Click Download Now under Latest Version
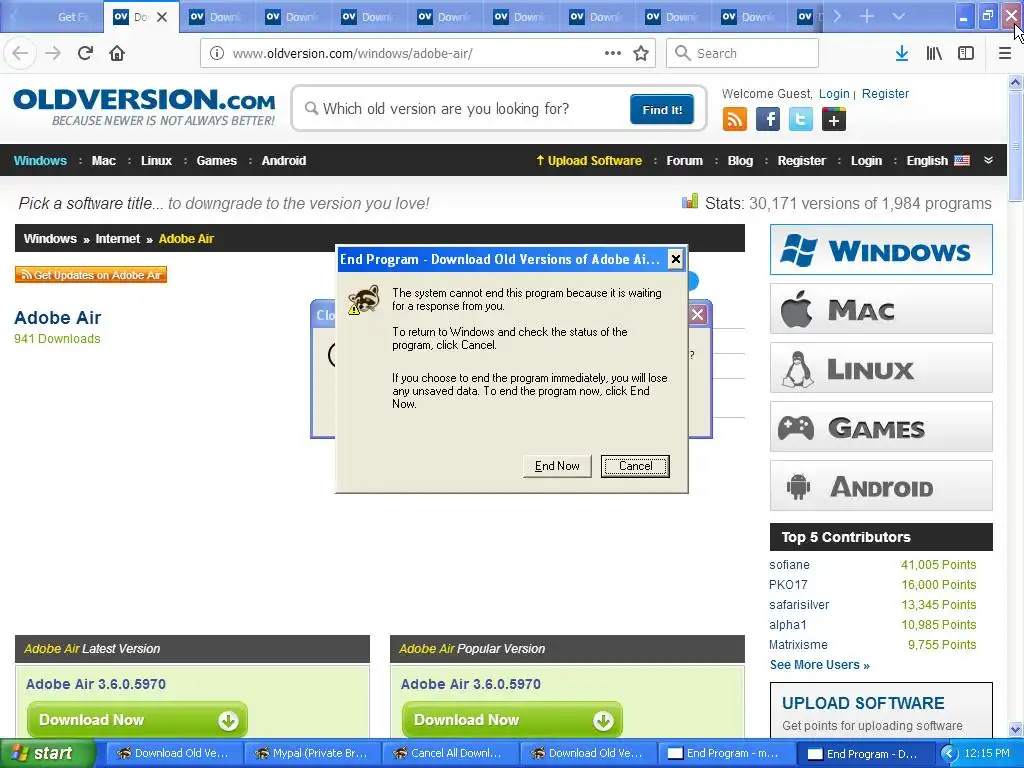1024x768 pixels. tap(137, 720)
